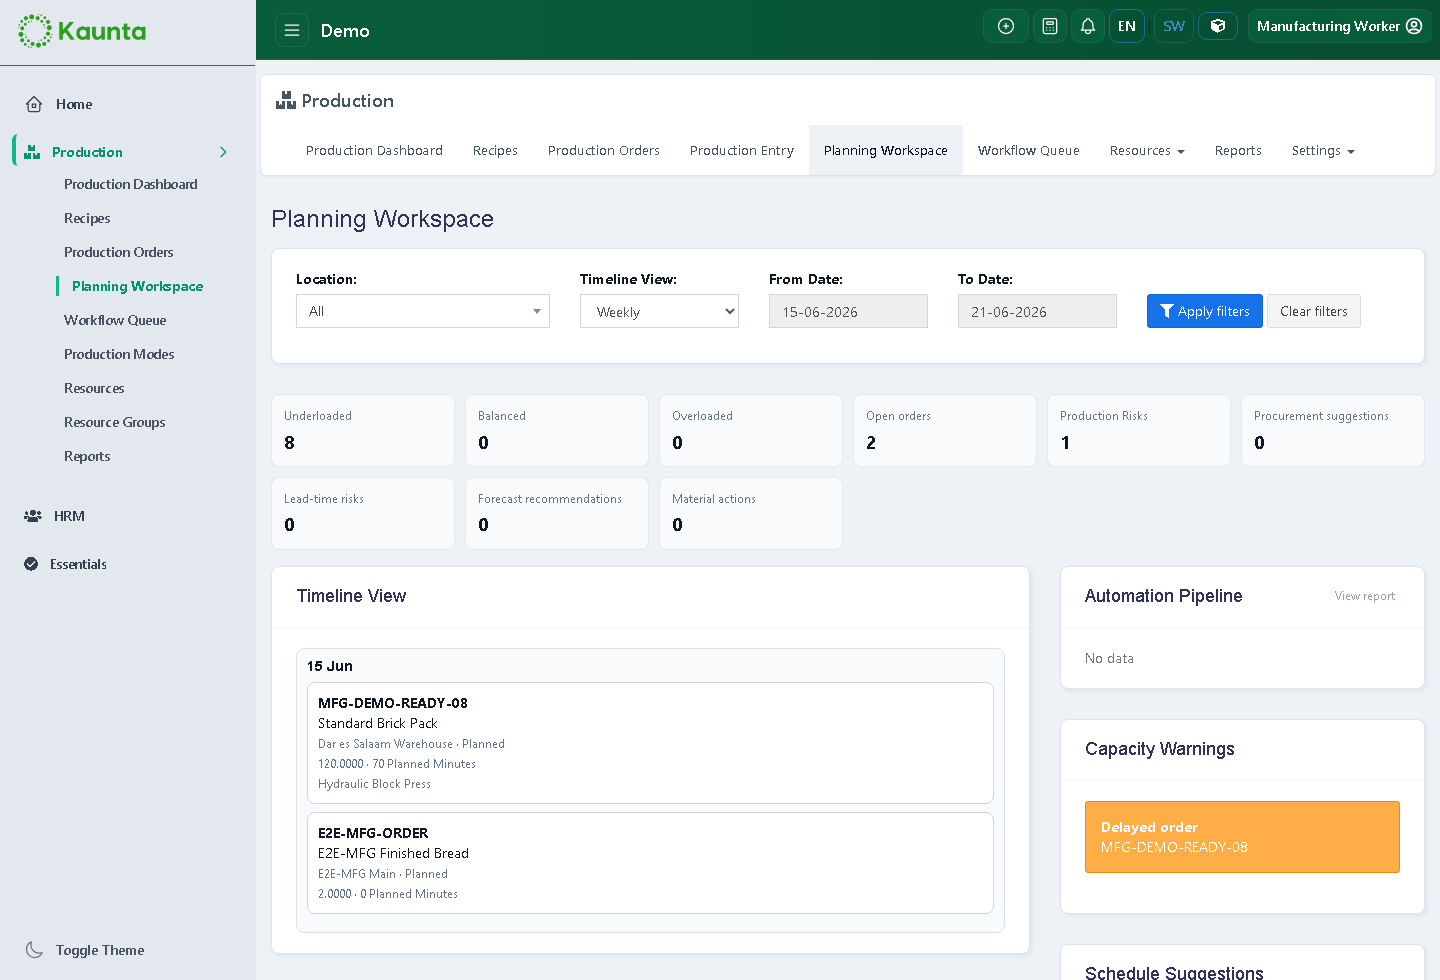Viewport: 1440px width, 980px height.
Task: Open the notifications bell
Action: click(x=1088, y=26)
